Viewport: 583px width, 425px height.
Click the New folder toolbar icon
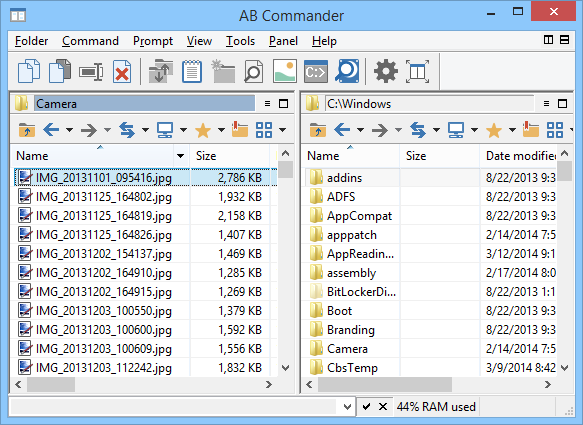tap(223, 71)
